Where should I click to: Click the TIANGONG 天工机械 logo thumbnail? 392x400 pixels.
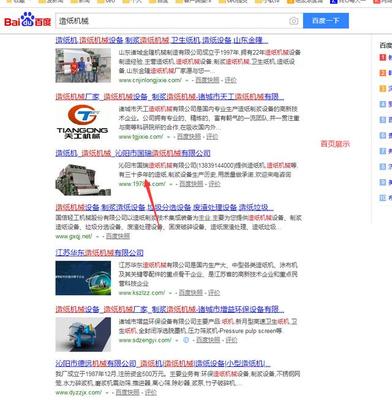click(83, 122)
